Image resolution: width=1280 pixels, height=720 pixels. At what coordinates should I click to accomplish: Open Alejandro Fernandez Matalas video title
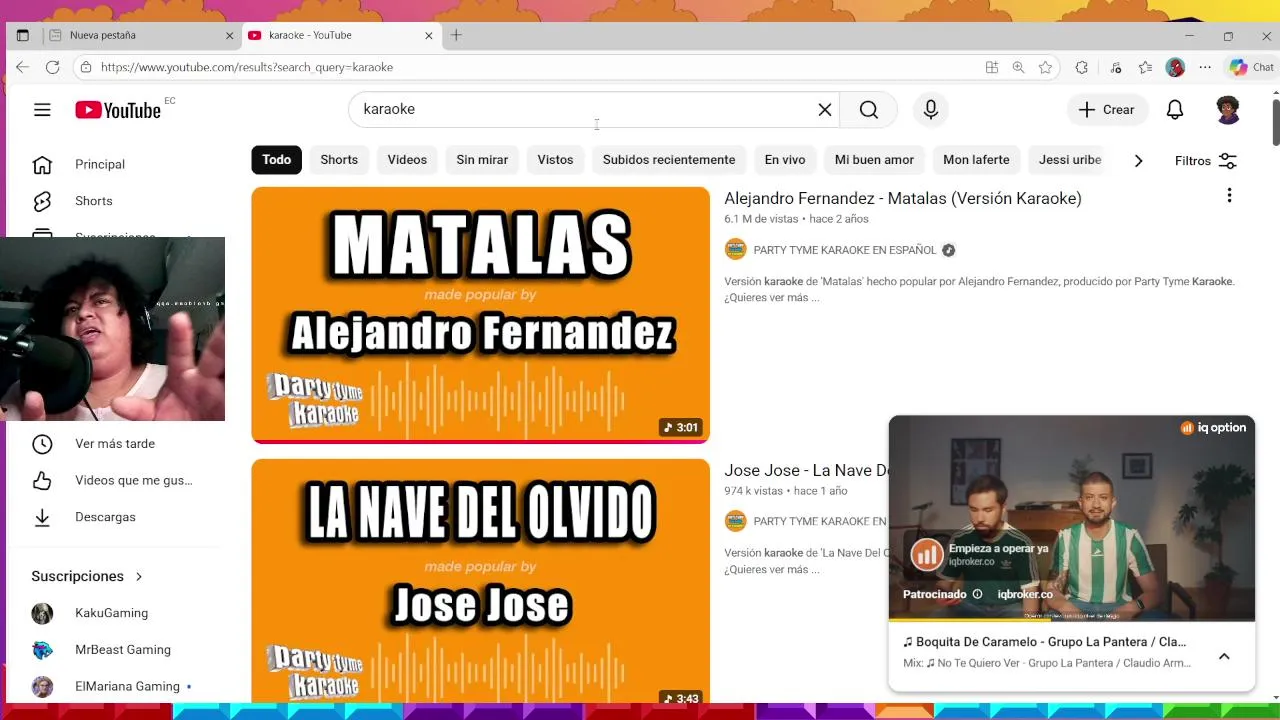[903, 198]
